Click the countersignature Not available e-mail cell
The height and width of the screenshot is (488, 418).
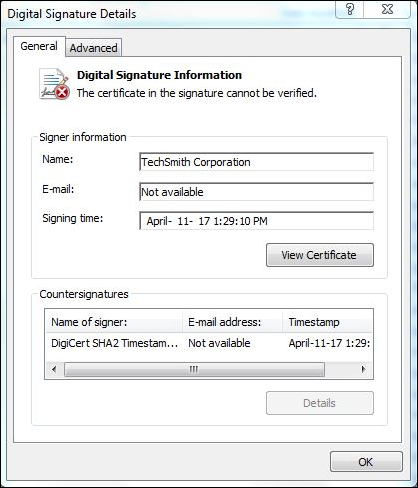pyautogui.click(x=219, y=343)
